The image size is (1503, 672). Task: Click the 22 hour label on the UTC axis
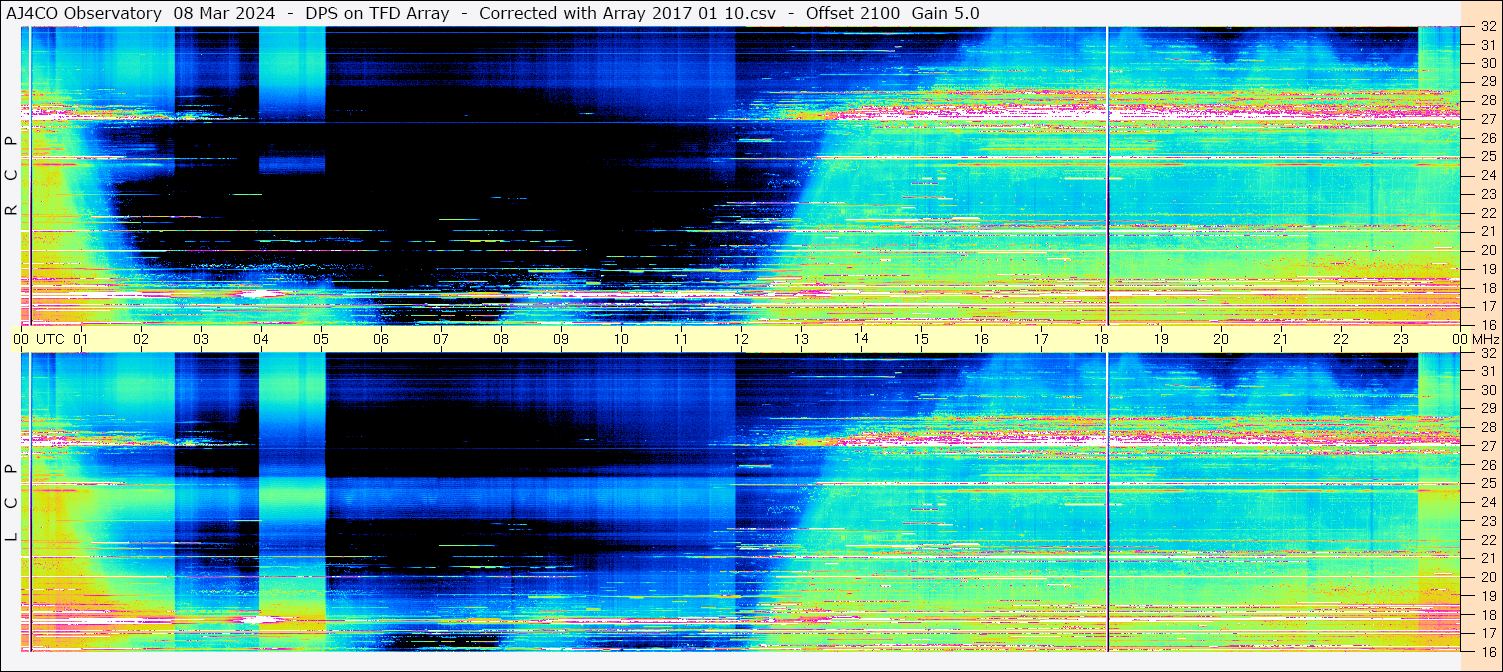tap(1341, 339)
